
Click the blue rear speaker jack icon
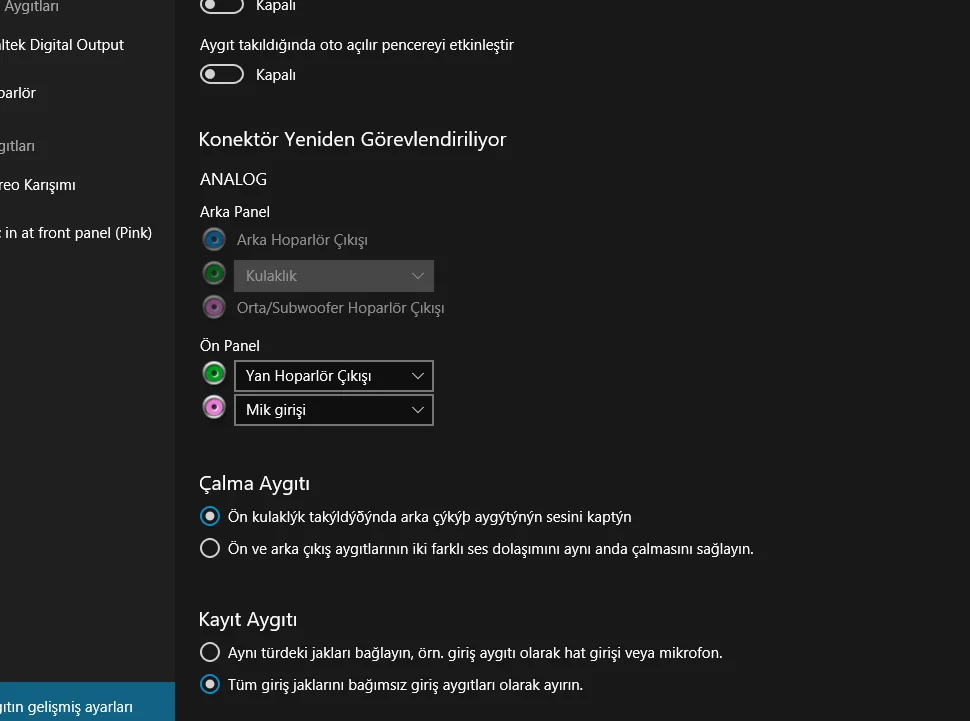(214, 240)
